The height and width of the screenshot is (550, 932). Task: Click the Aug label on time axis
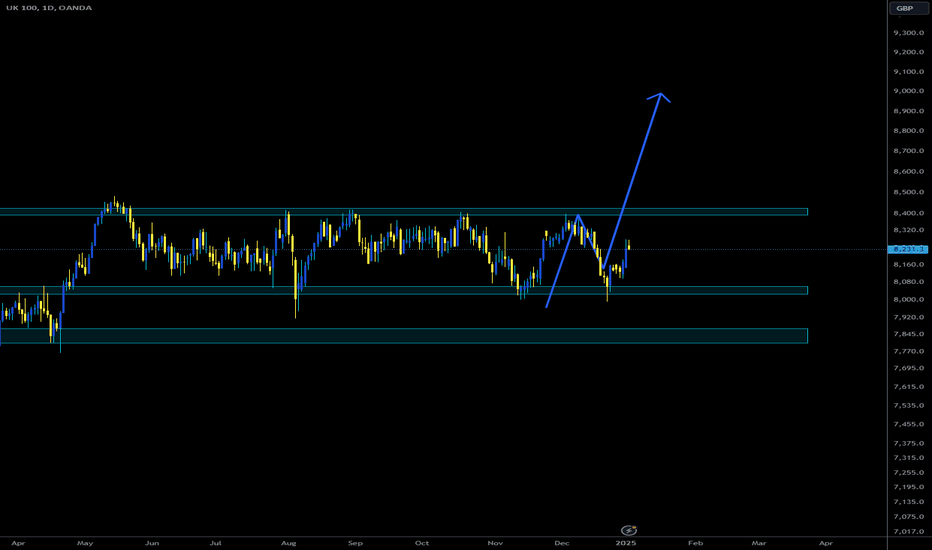[x=288, y=543]
